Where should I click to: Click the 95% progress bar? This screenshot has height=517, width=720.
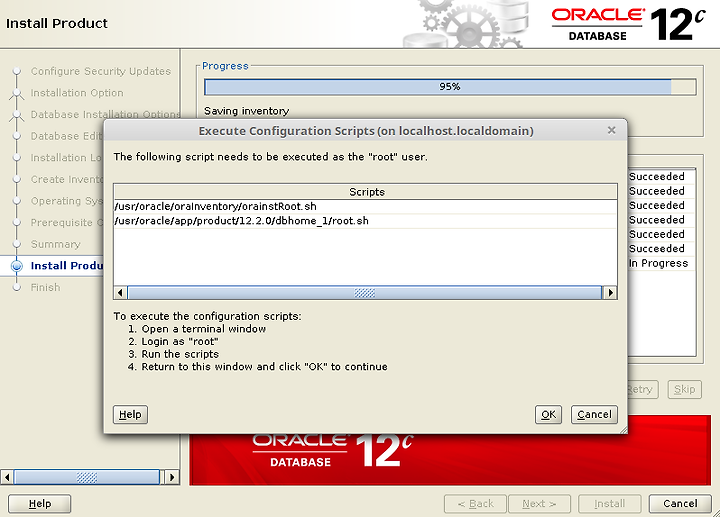click(450, 87)
